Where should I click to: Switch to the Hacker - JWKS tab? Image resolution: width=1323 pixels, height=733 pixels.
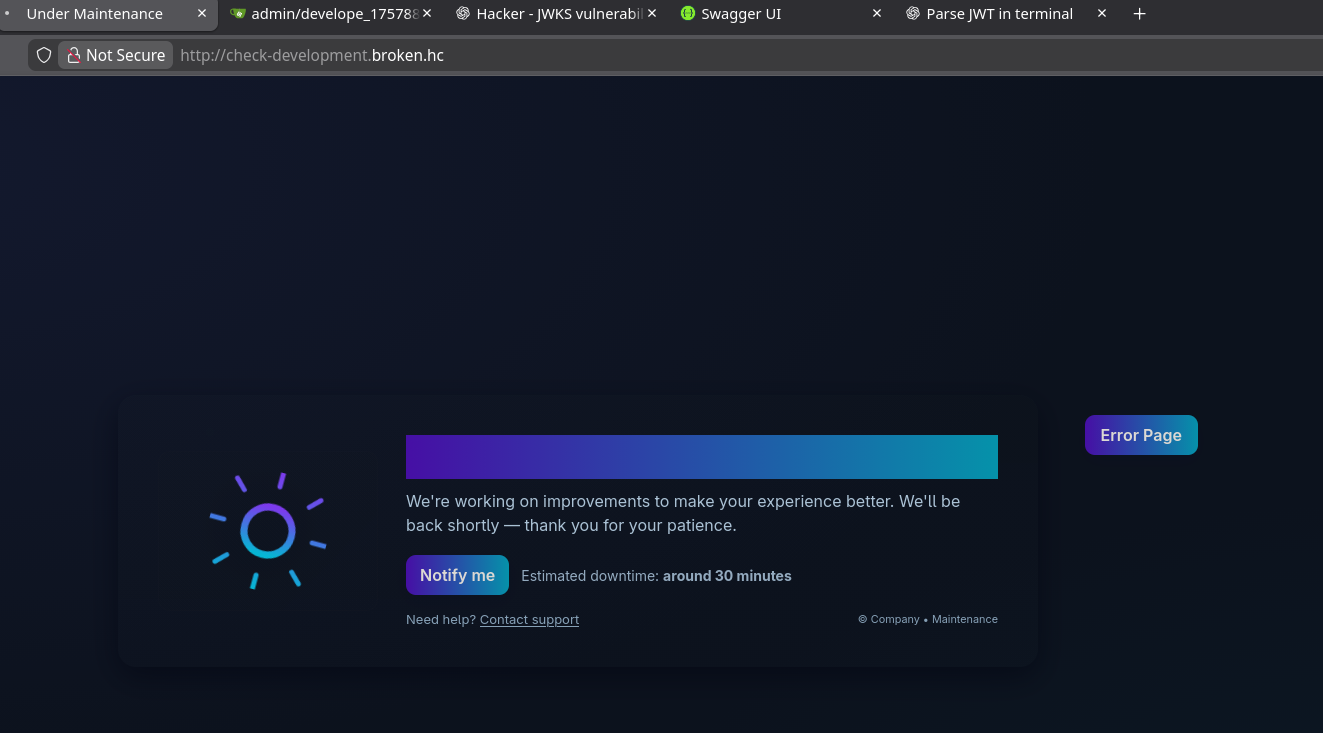coord(557,14)
